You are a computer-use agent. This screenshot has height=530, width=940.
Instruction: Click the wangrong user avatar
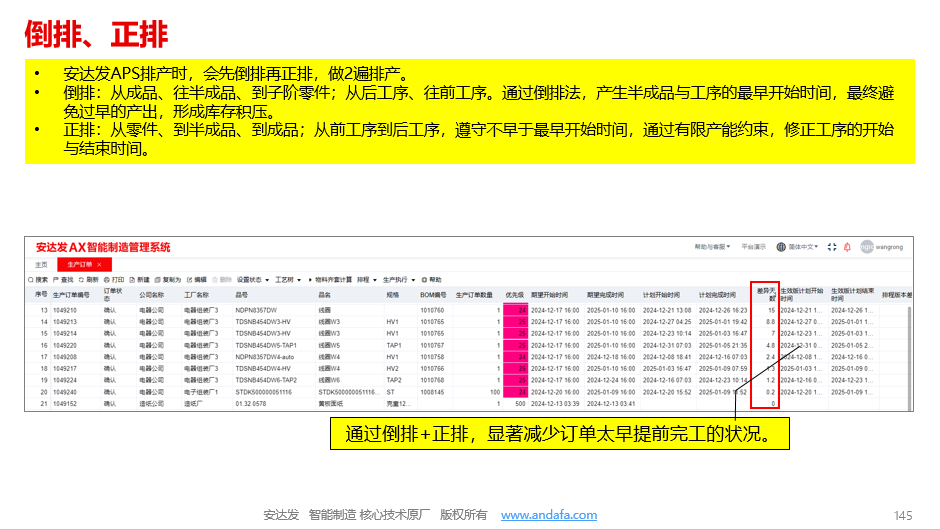click(867, 247)
